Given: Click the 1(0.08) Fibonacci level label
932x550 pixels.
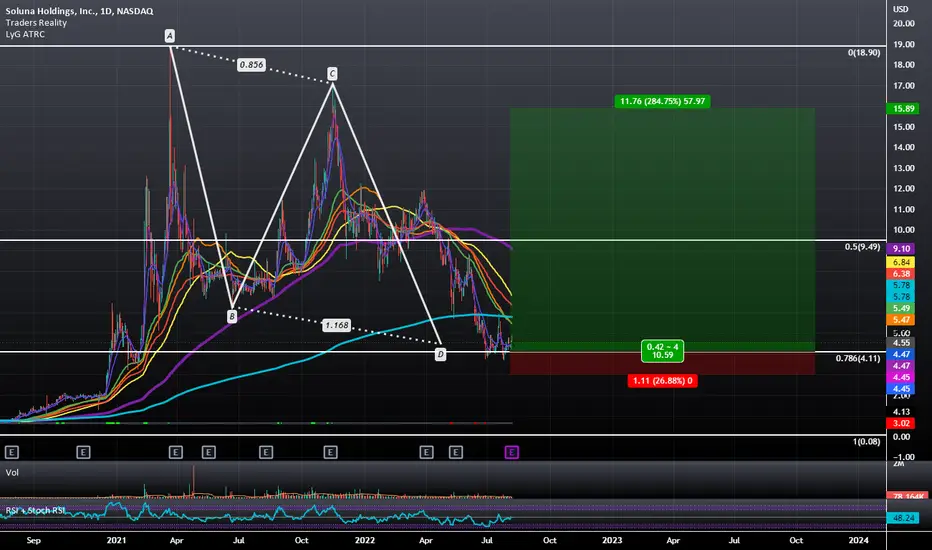Looking at the screenshot, I should 867,441.
